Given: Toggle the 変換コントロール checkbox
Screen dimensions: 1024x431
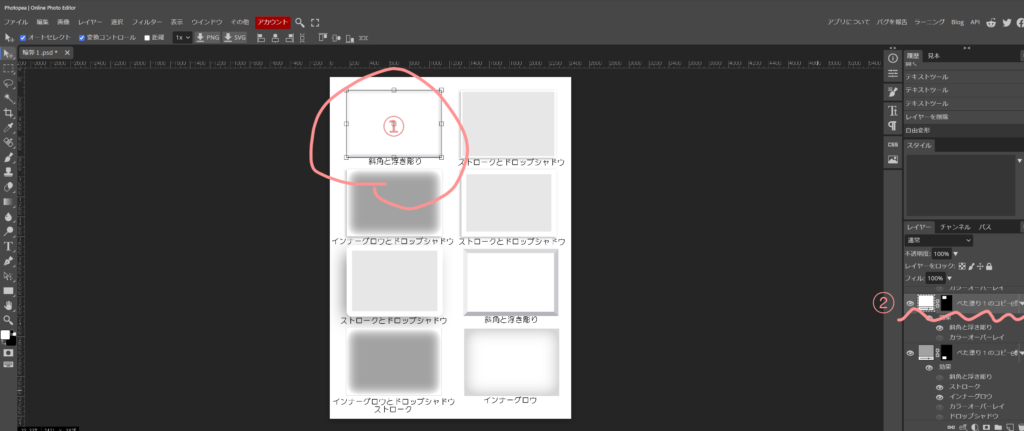Looking at the screenshot, I should tap(80, 38).
